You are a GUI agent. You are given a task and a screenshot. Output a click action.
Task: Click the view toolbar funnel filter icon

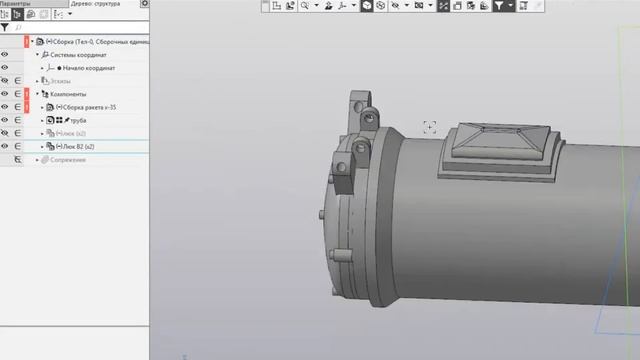pos(499,6)
